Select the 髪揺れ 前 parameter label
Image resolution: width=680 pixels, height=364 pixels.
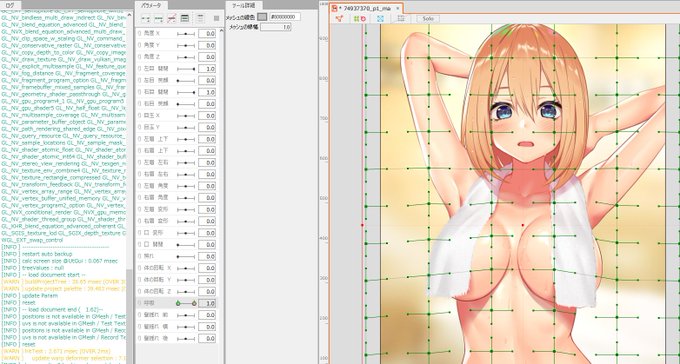(155, 315)
